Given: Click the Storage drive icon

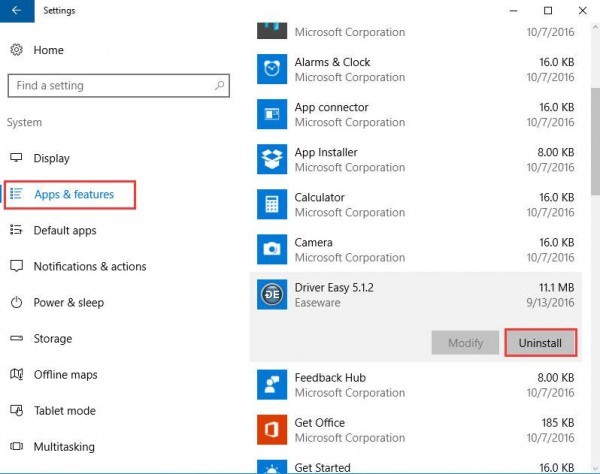Looking at the screenshot, I should [x=16, y=338].
